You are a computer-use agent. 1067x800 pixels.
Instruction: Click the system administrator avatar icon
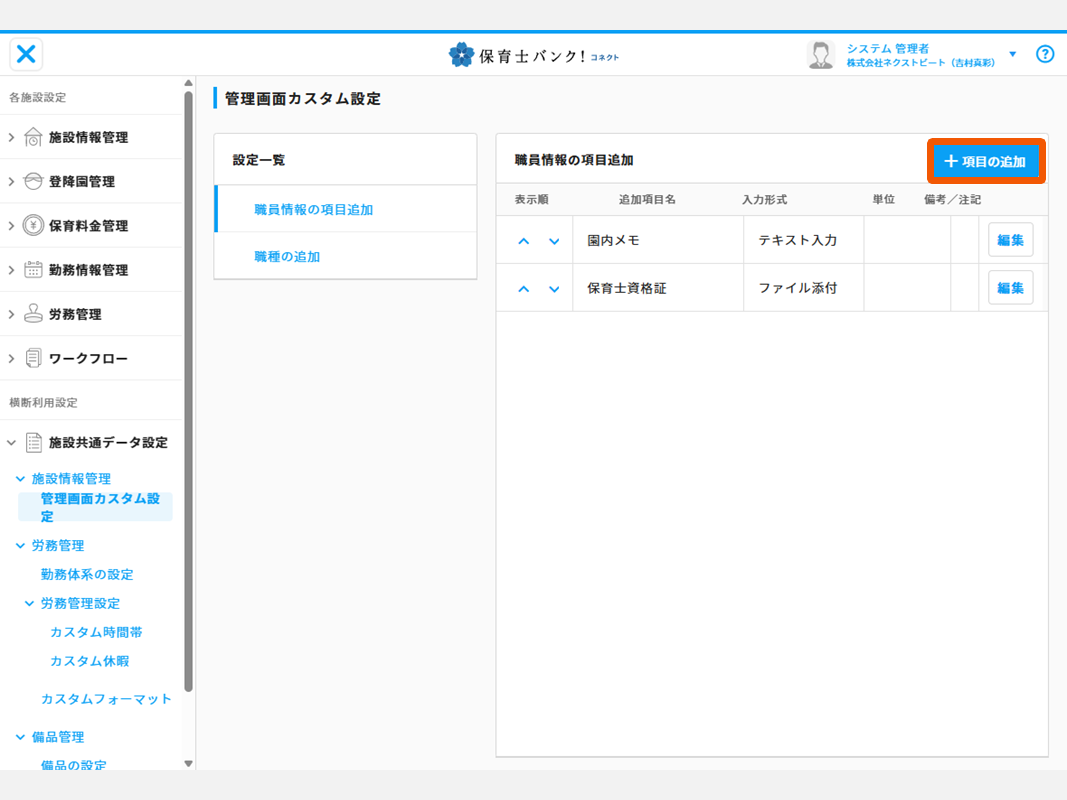pos(821,55)
